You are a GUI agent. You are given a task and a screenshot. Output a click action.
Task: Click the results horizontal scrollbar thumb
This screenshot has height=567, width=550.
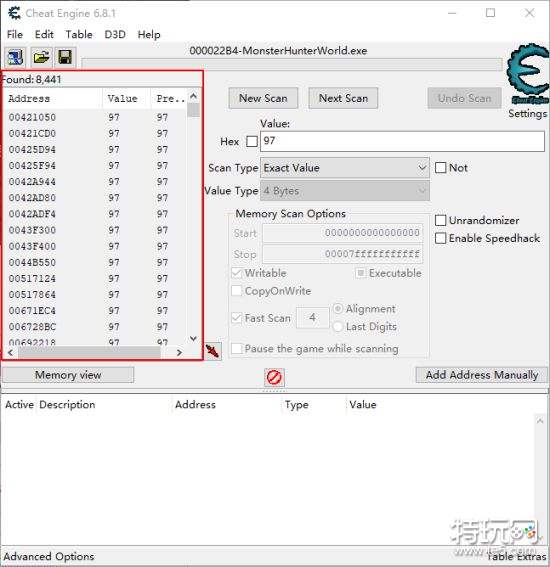[x=89, y=352]
